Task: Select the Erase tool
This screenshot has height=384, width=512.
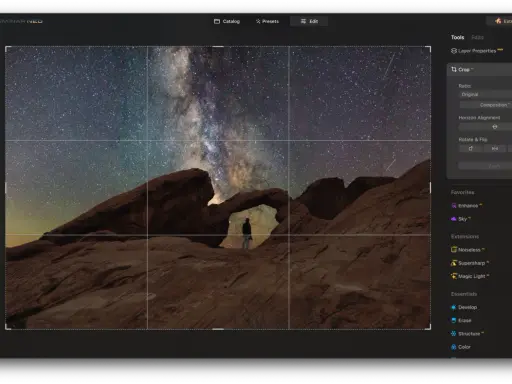Action: (461, 320)
